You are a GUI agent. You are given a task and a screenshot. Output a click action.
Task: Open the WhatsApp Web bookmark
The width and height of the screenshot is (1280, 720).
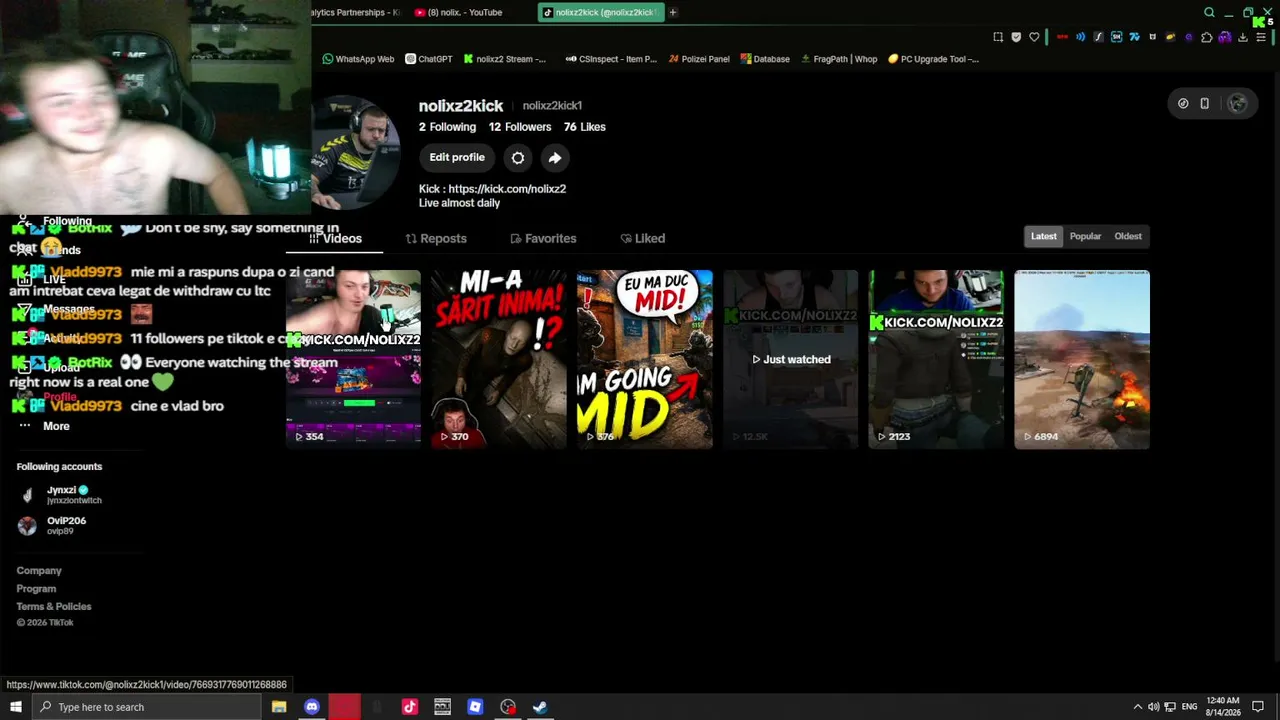[x=358, y=59]
